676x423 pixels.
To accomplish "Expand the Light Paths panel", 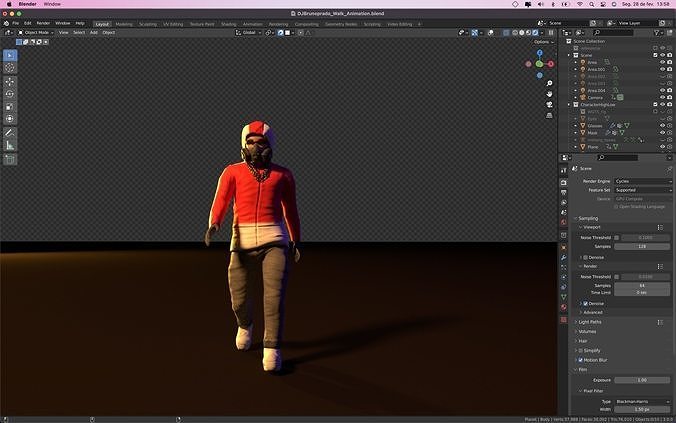I will (x=590, y=322).
